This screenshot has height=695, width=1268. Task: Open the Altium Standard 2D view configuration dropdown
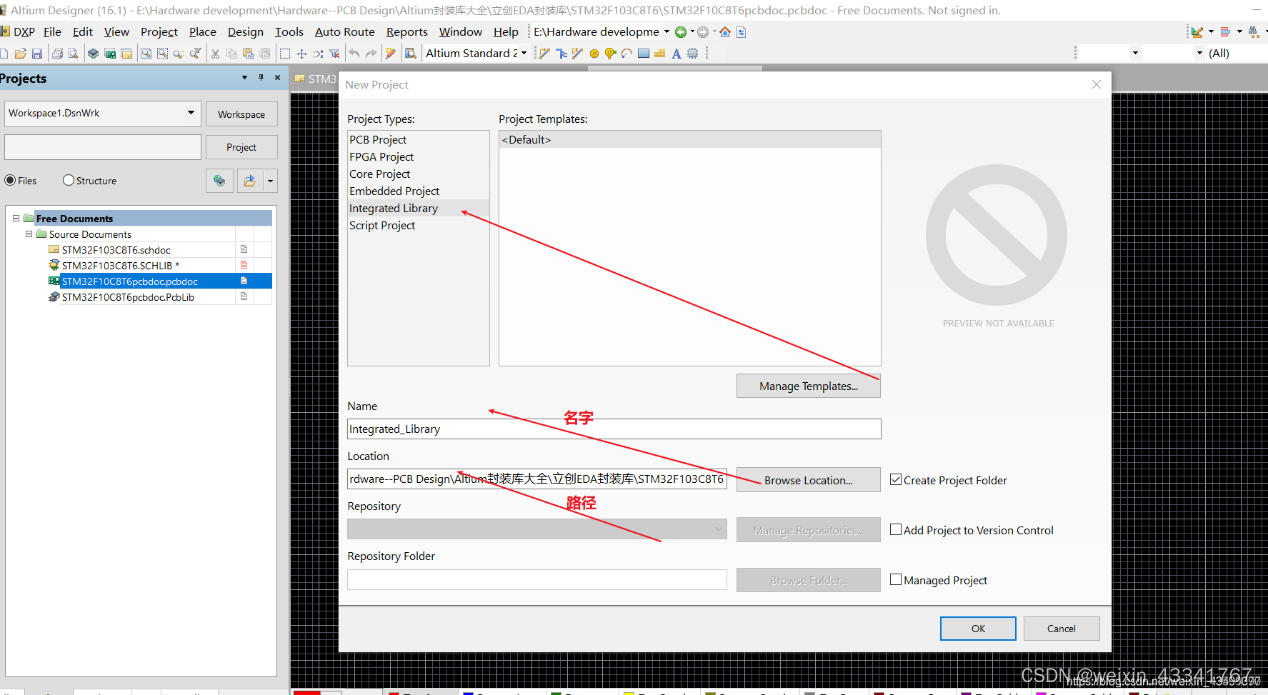[524, 53]
